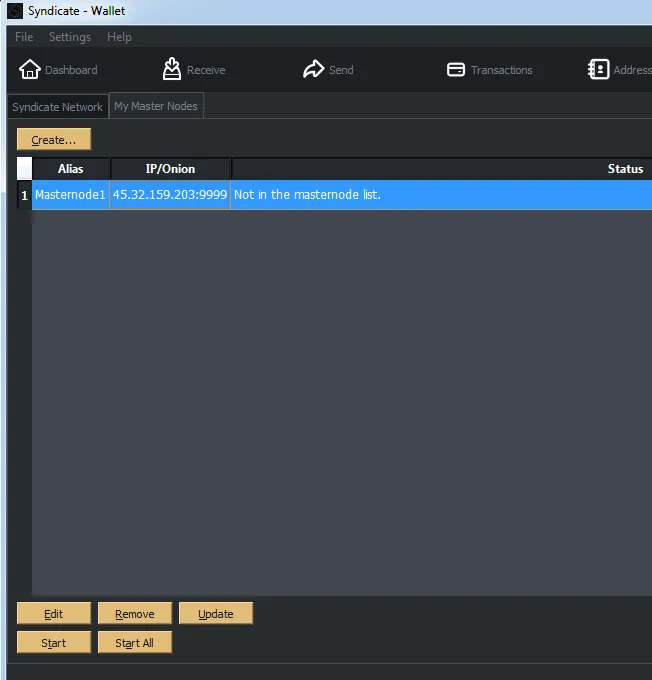Click the Remove button
Viewport: 652px width, 680px height.
[135, 614]
